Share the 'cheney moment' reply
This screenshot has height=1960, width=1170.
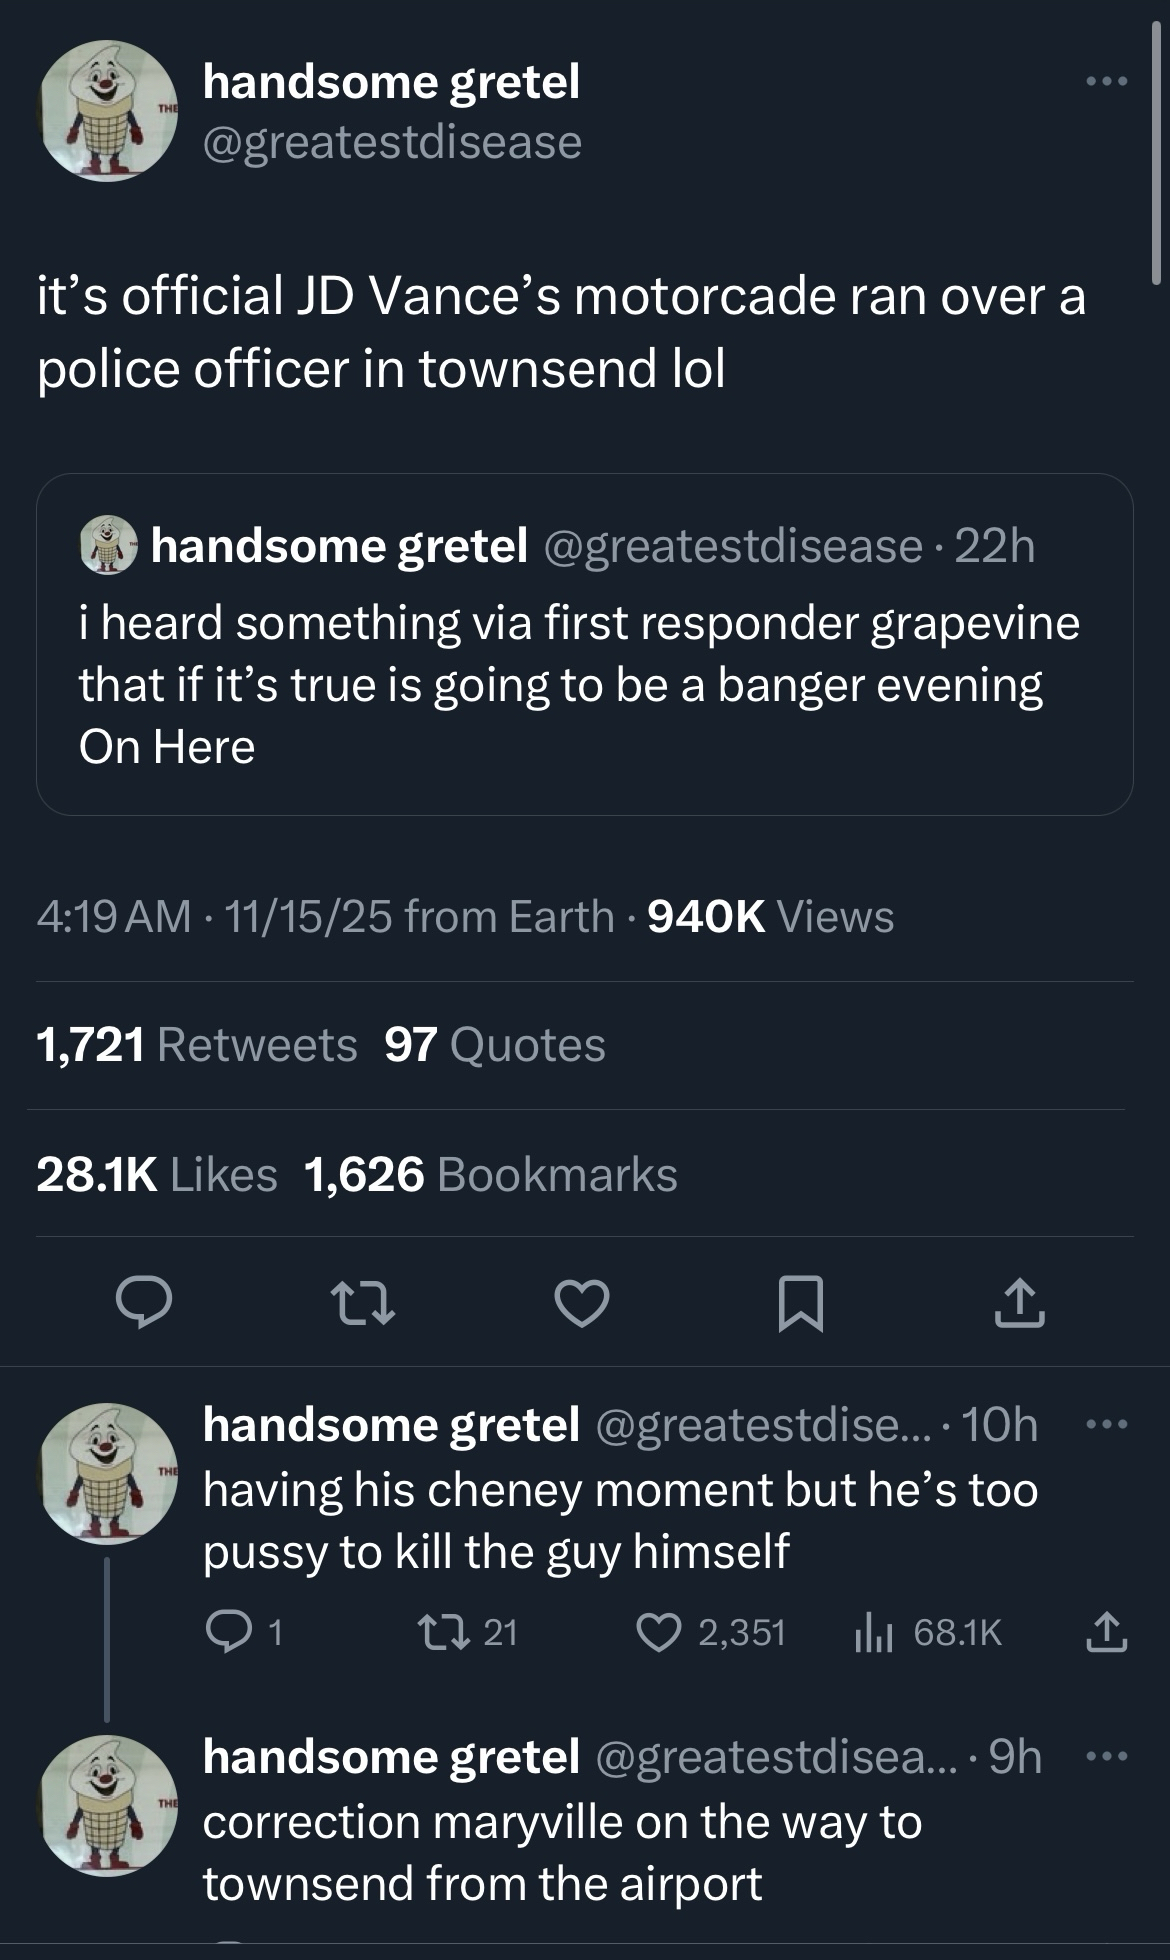click(1106, 1633)
